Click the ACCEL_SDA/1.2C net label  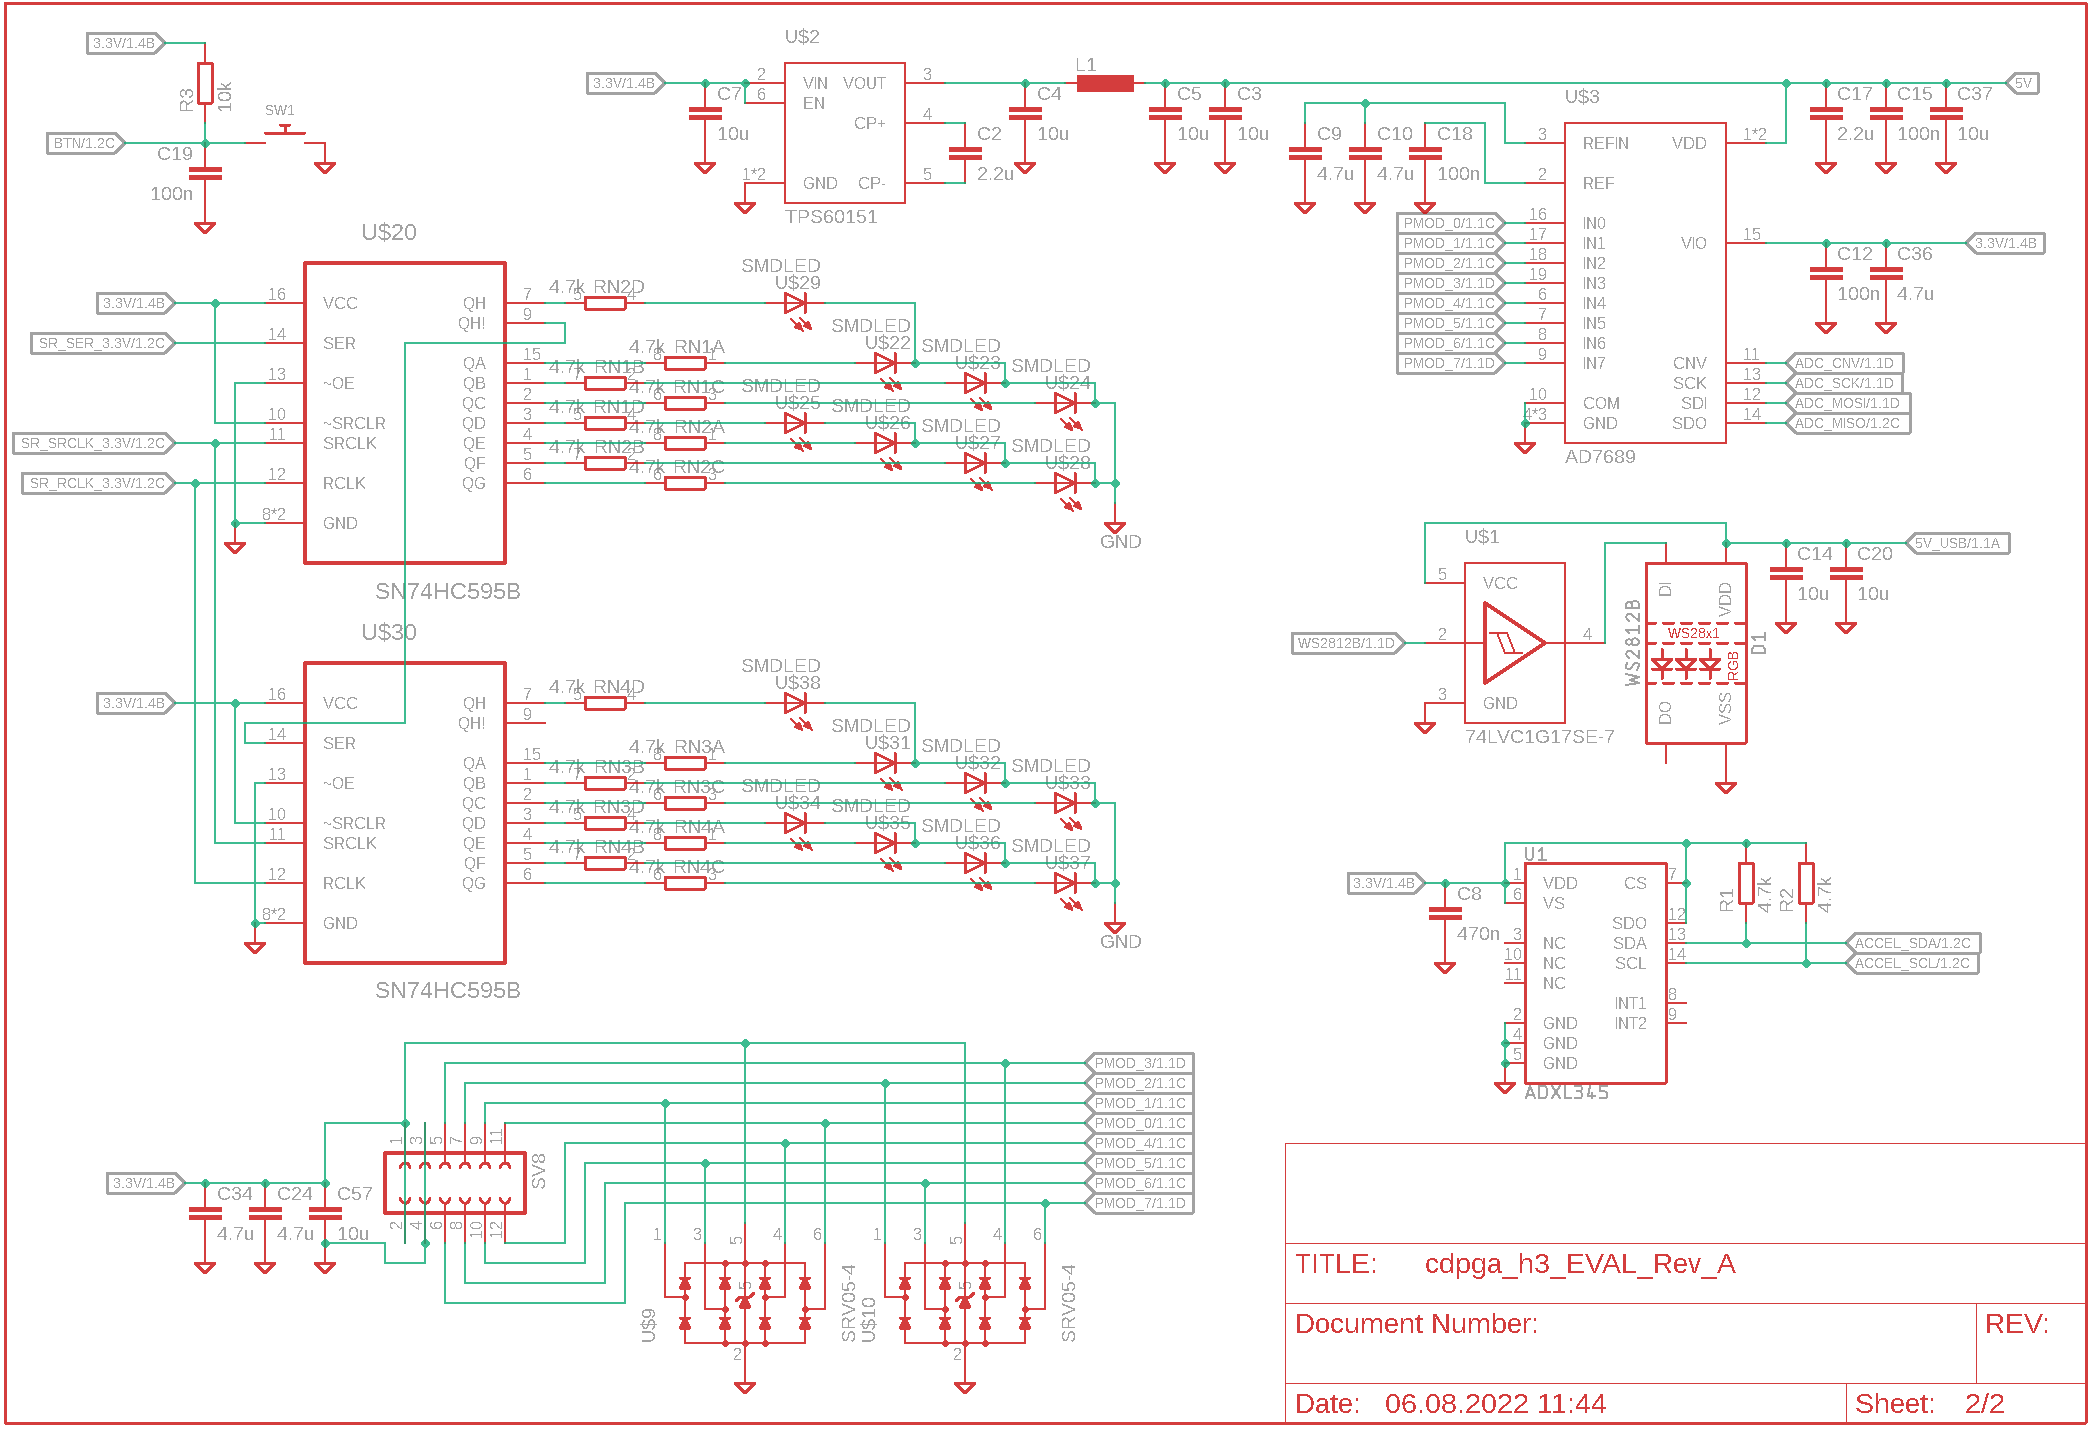[1913, 943]
